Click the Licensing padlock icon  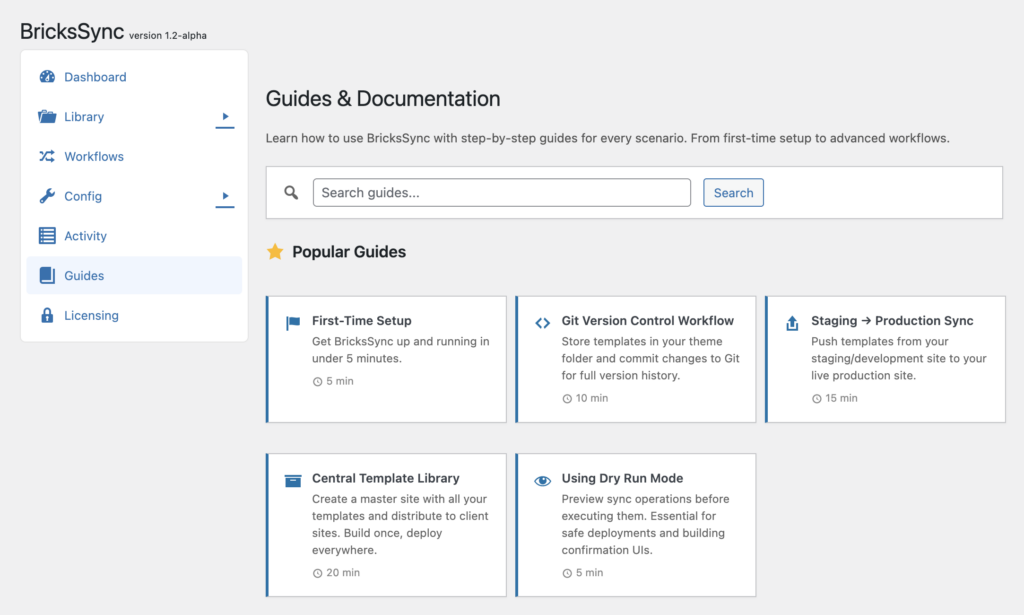[x=47, y=316]
